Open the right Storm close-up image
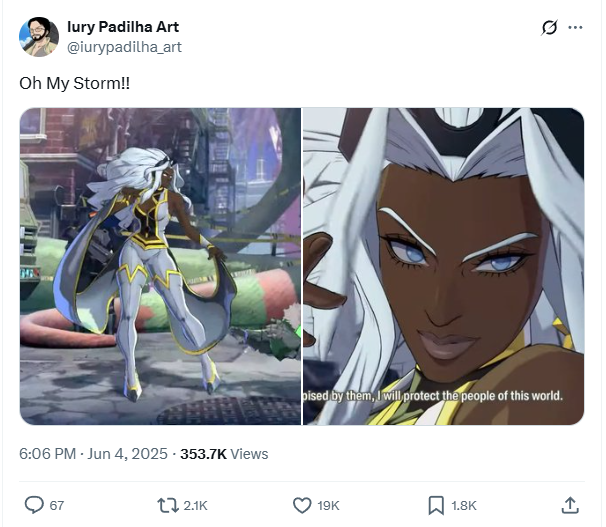The width and height of the screenshot is (606, 527). (443, 266)
